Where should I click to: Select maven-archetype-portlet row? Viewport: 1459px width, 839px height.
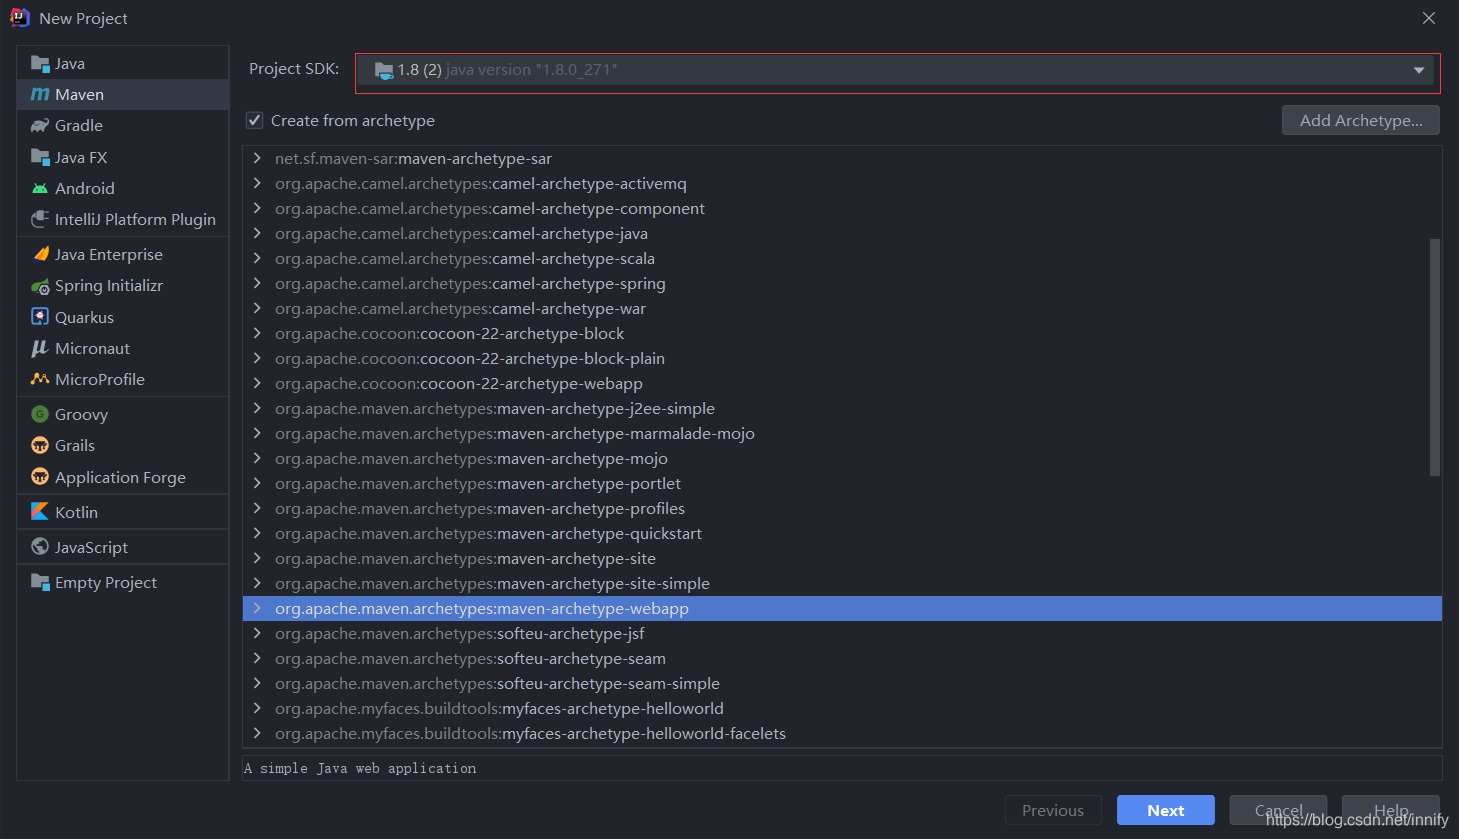pos(842,483)
